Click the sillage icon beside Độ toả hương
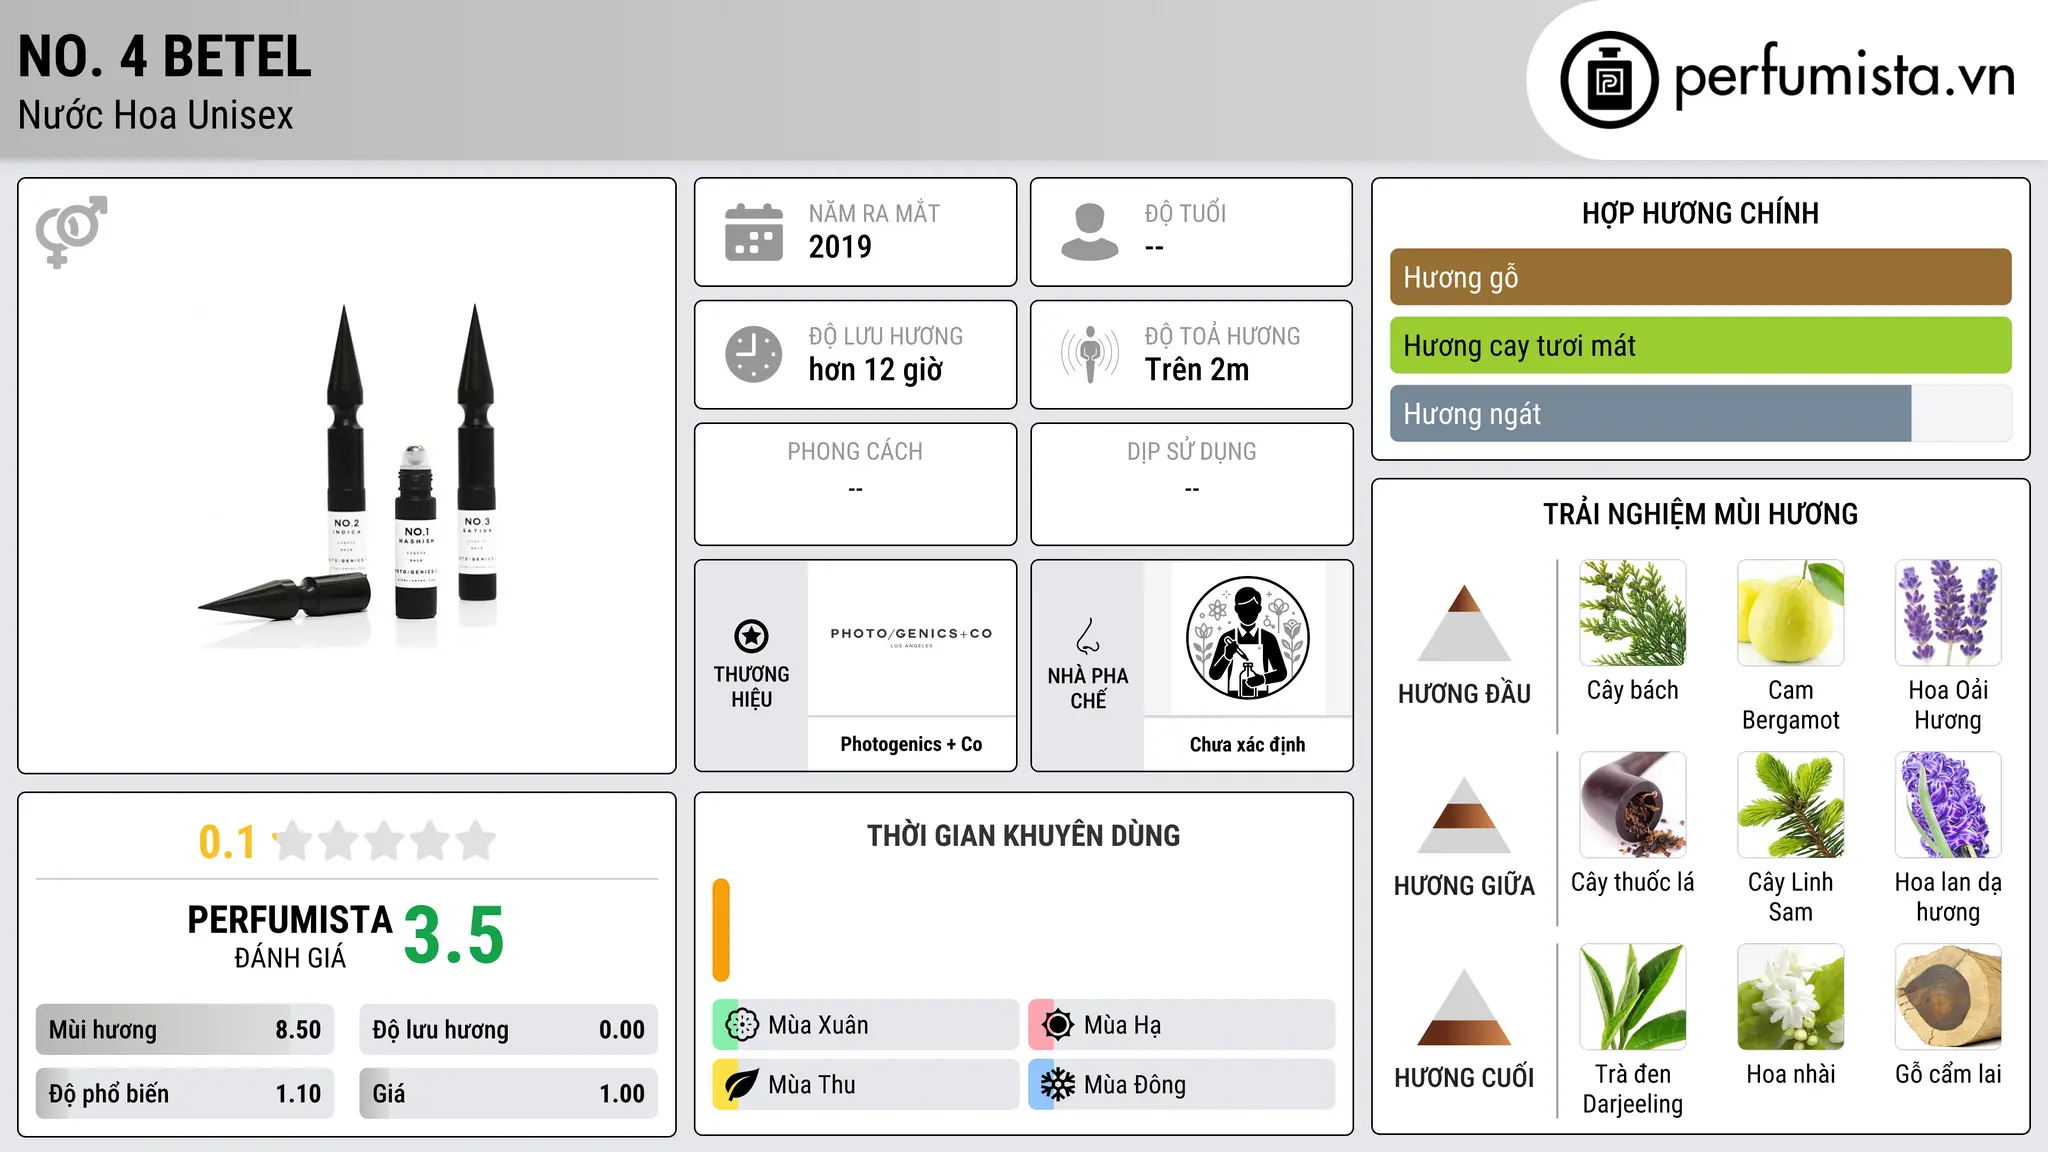 [1090, 354]
